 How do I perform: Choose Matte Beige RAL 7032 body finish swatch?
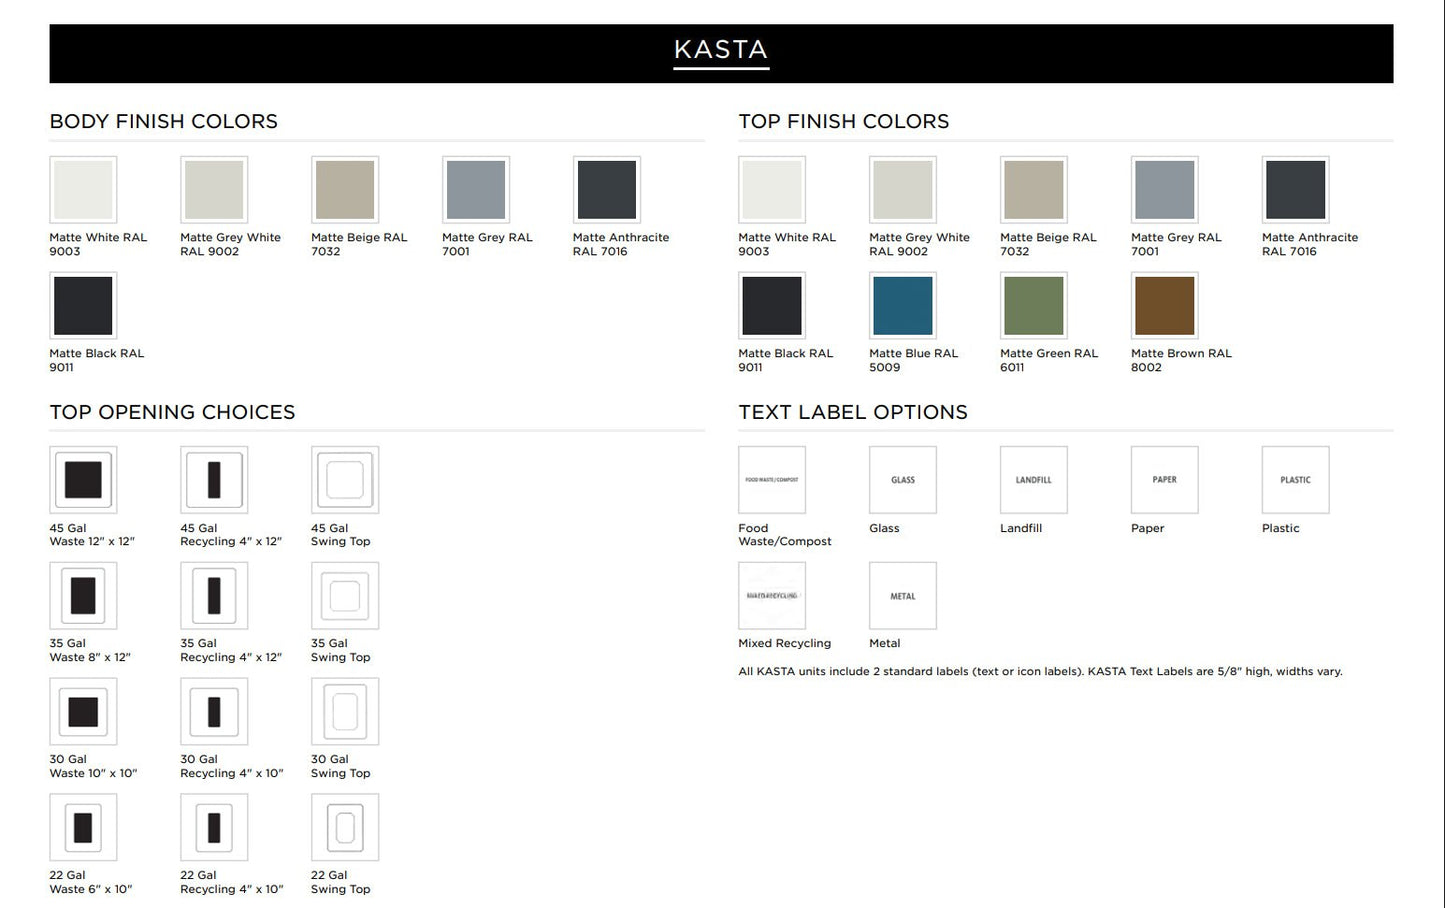(345, 190)
